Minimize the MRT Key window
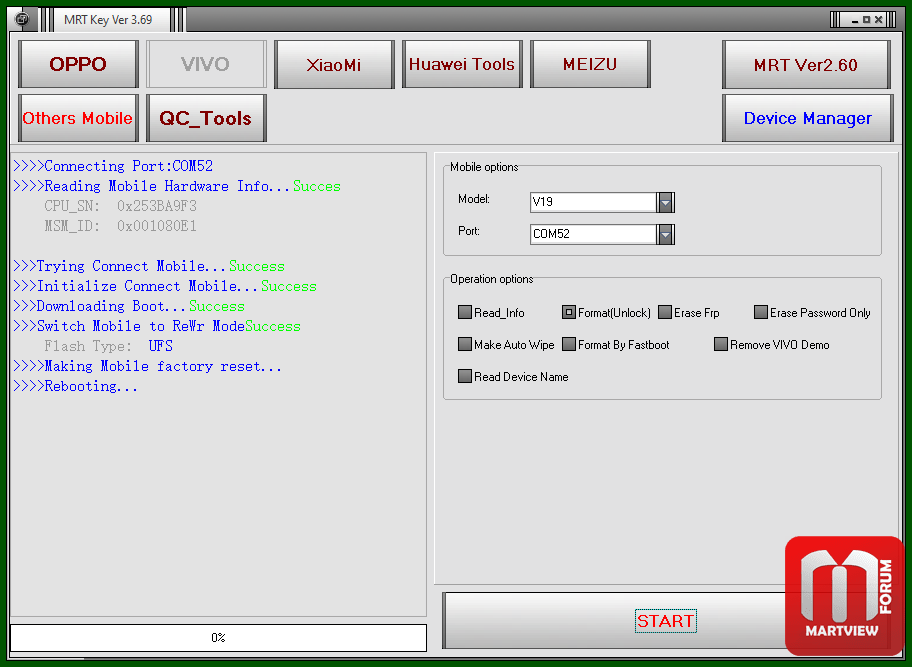Image resolution: width=912 pixels, height=667 pixels. [855, 20]
